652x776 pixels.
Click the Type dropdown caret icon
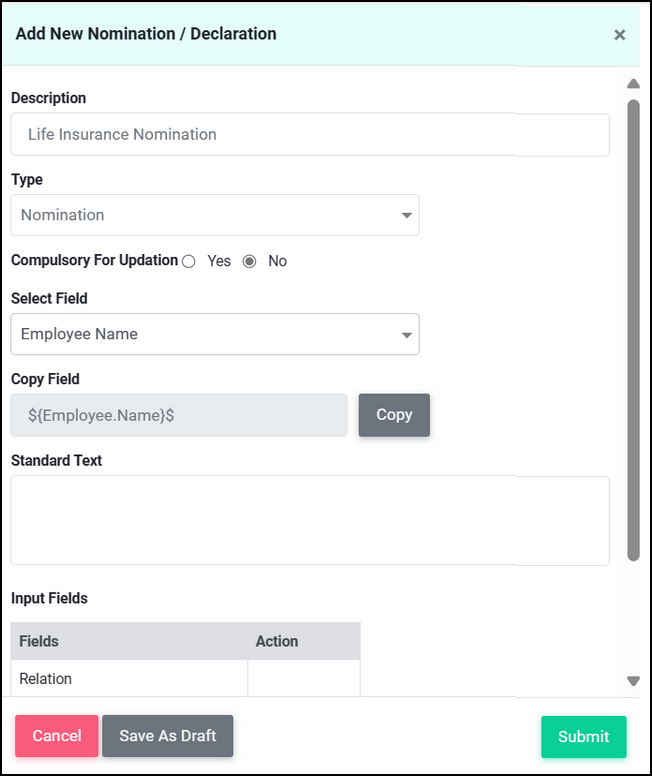(406, 215)
